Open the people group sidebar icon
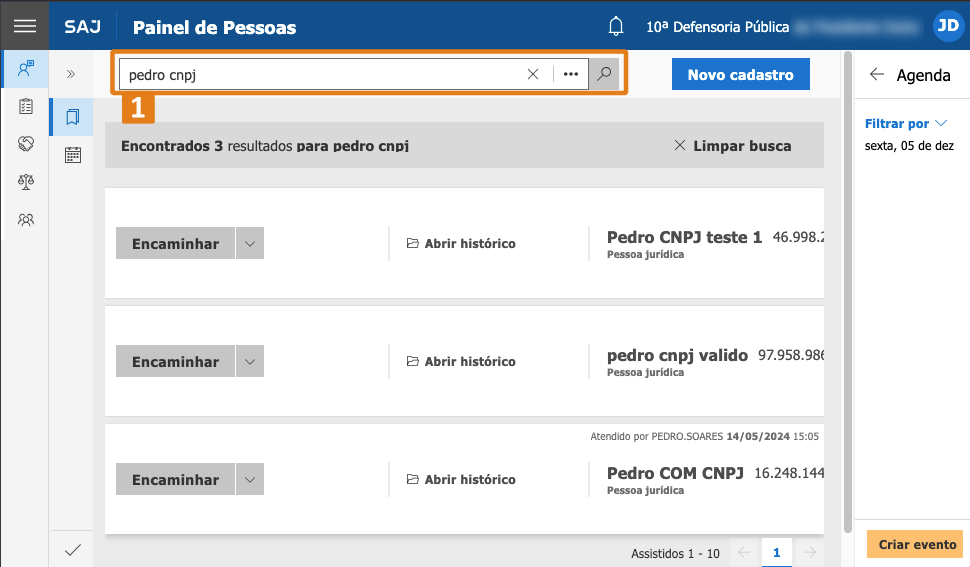Image resolution: width=970 pixels, height=567 pixels. coord(26,219)
